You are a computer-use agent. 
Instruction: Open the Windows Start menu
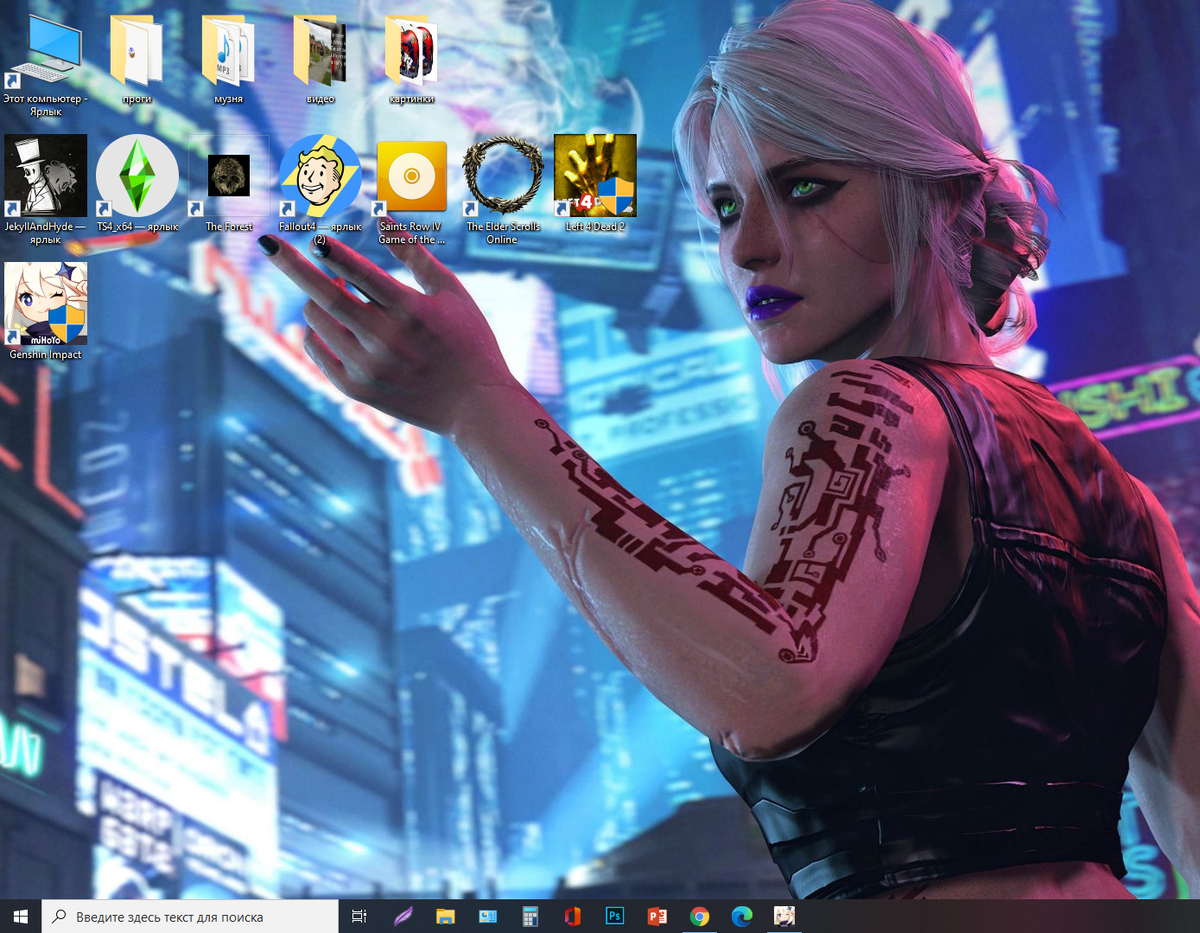[20, 916]
